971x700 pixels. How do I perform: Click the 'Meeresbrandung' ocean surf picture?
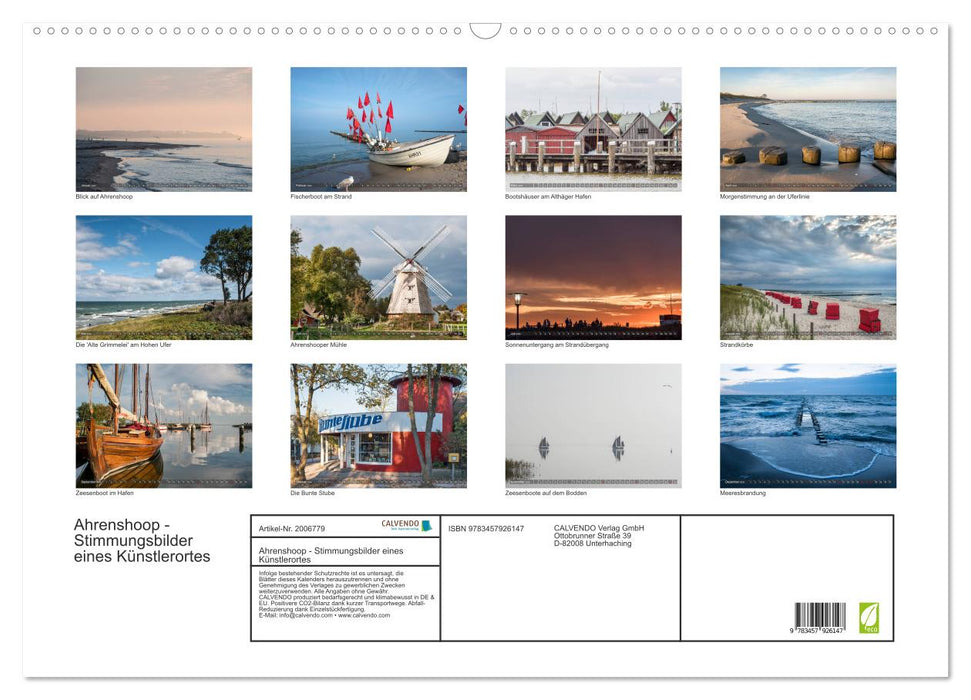click(808, 425)
